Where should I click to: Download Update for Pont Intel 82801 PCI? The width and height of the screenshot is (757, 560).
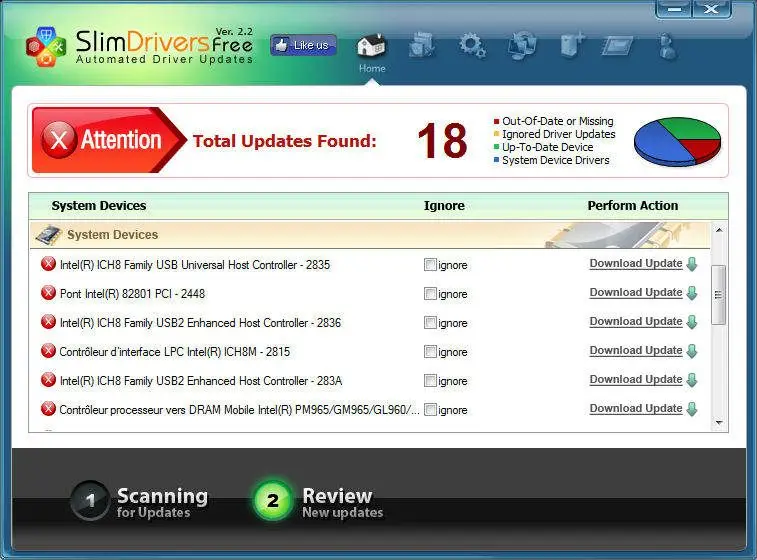pyautogui.click(x=636, y=293)
